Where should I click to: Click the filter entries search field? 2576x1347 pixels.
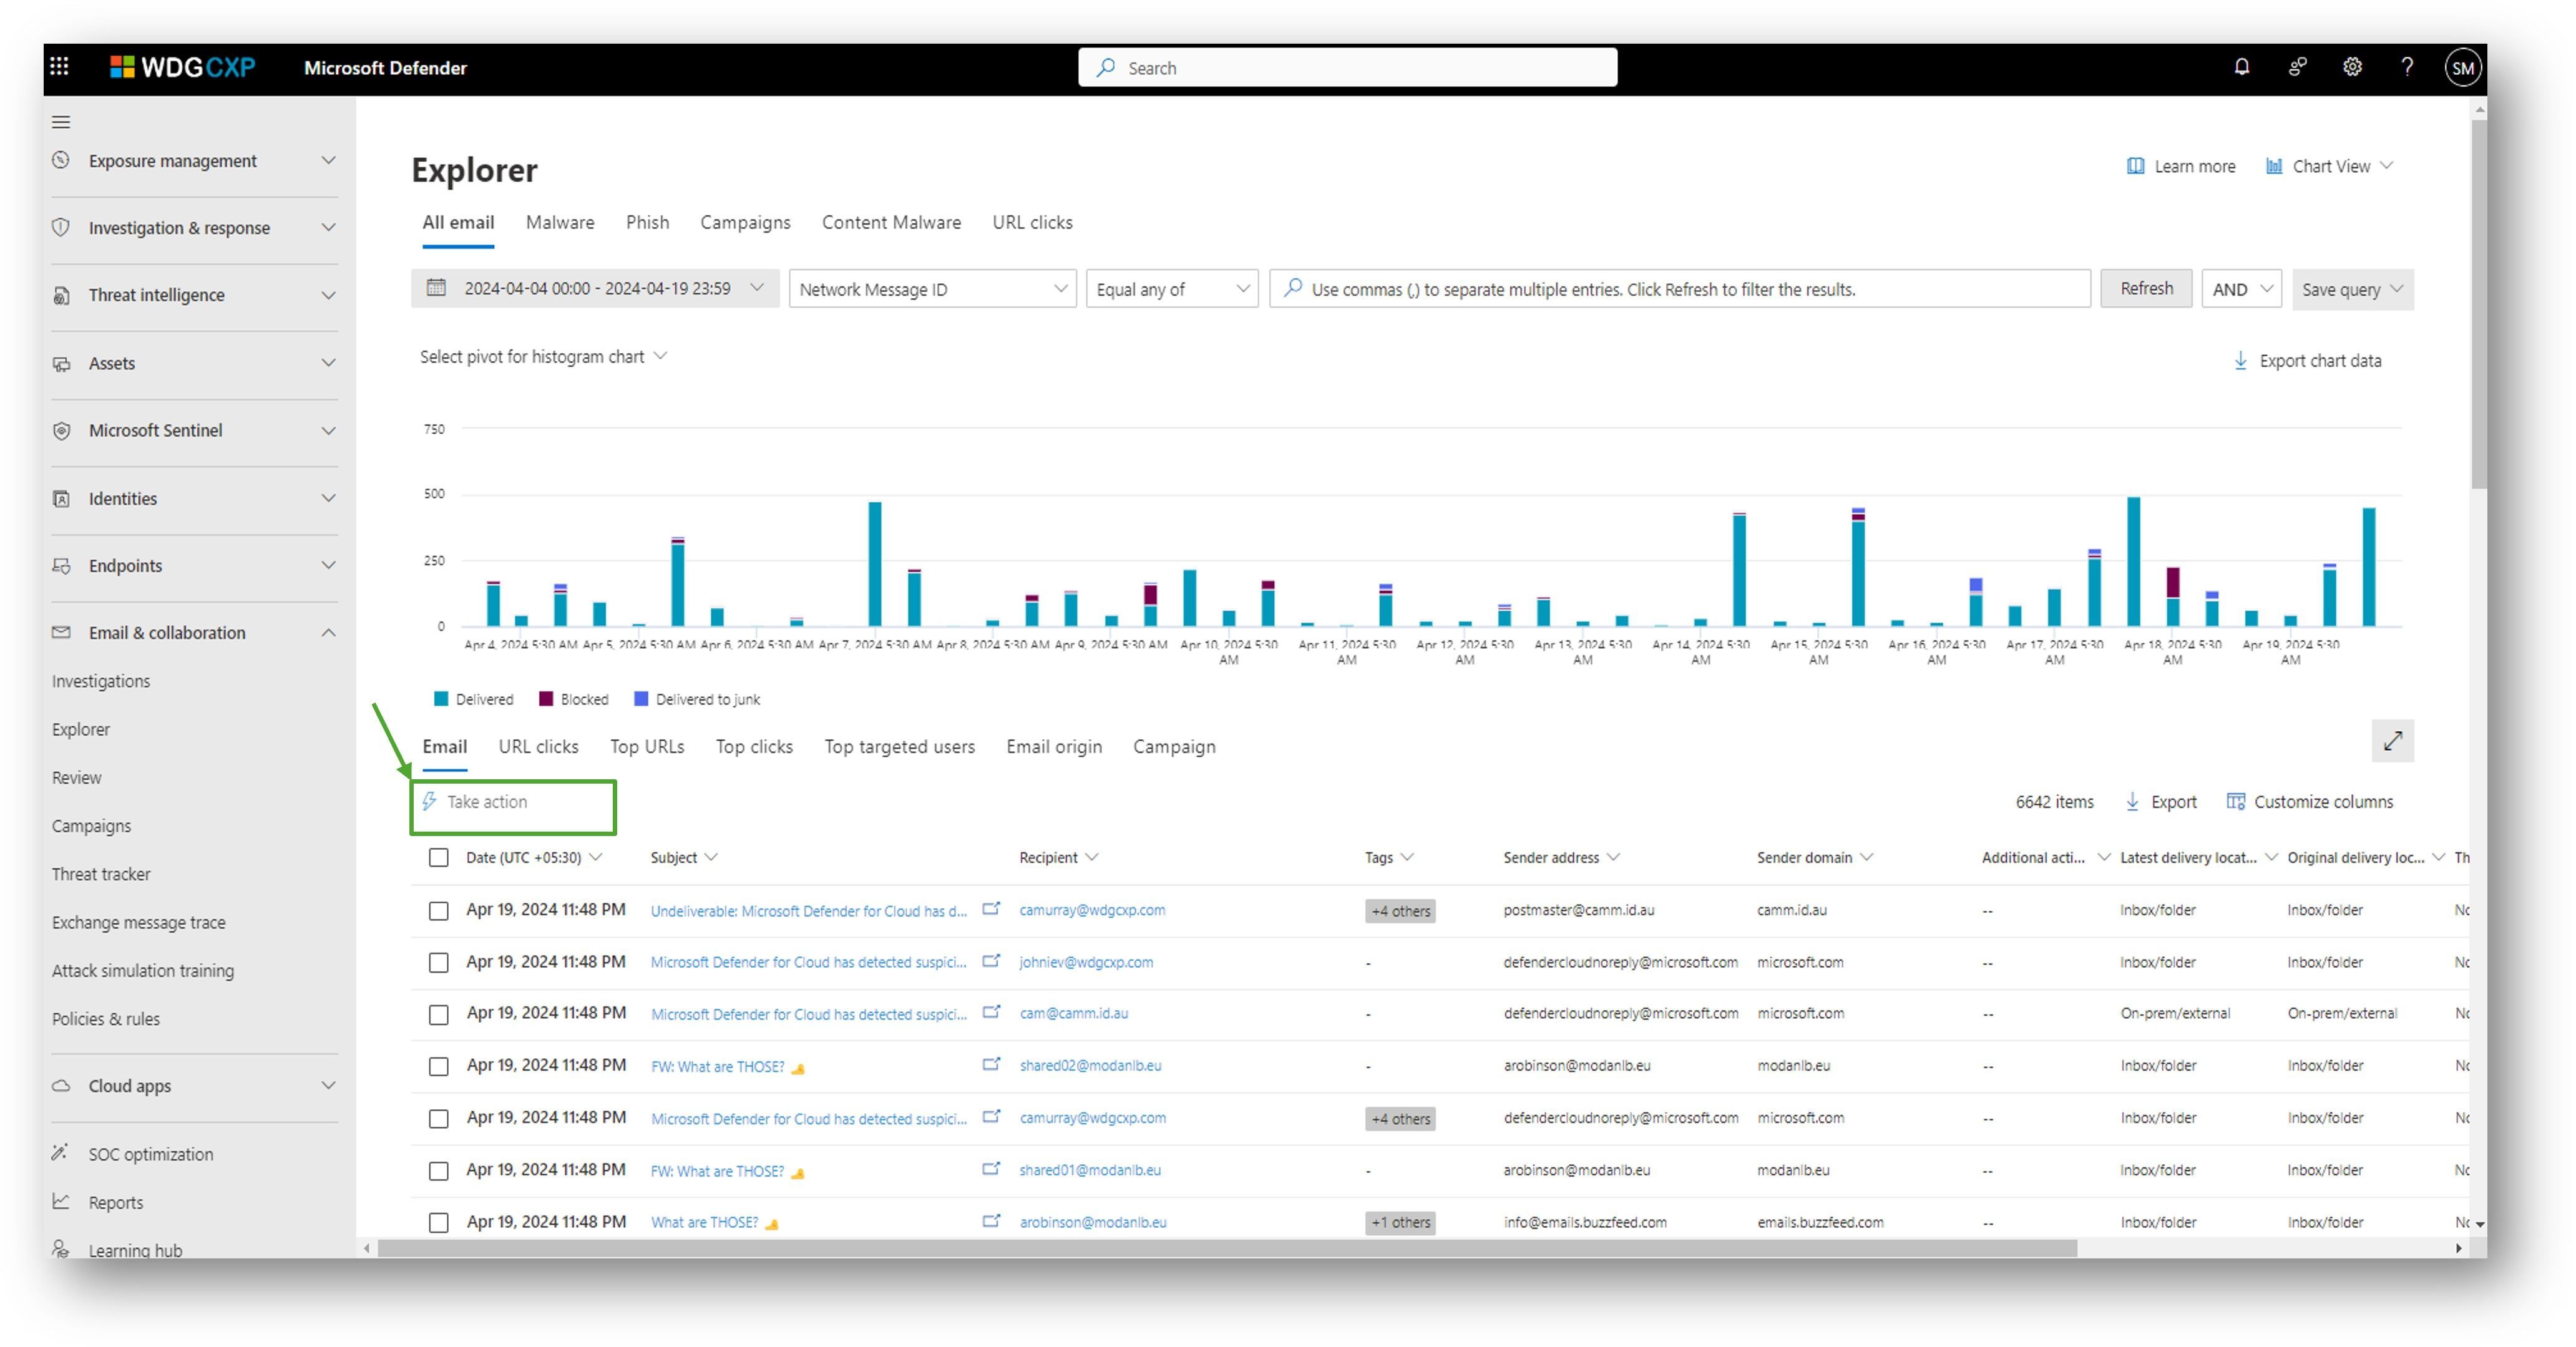click(1680, 289)
